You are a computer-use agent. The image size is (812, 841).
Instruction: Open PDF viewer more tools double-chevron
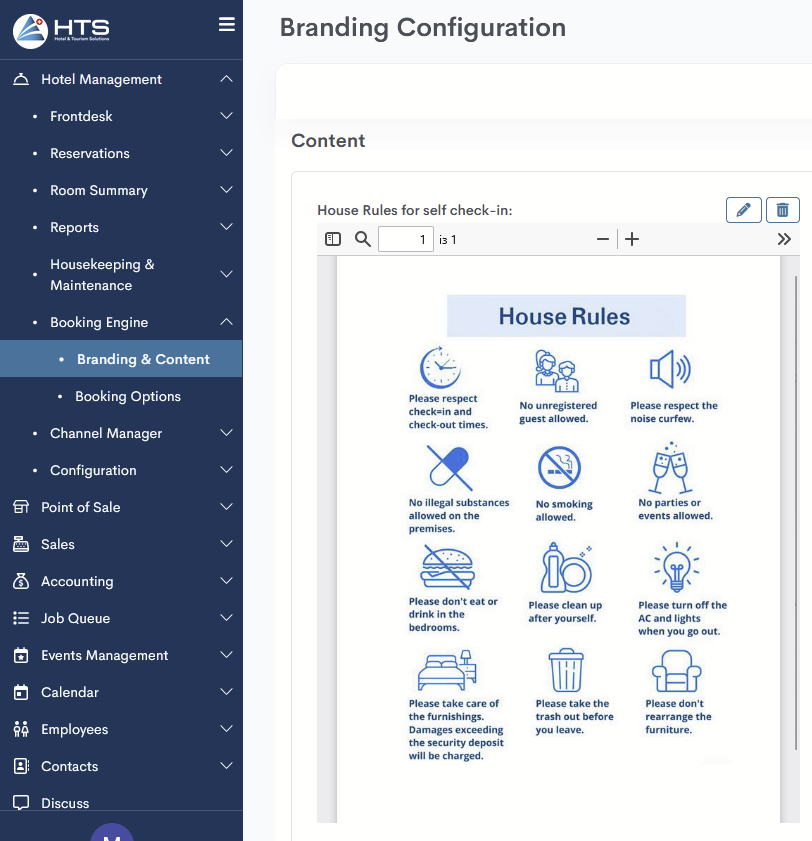[784, 239]
